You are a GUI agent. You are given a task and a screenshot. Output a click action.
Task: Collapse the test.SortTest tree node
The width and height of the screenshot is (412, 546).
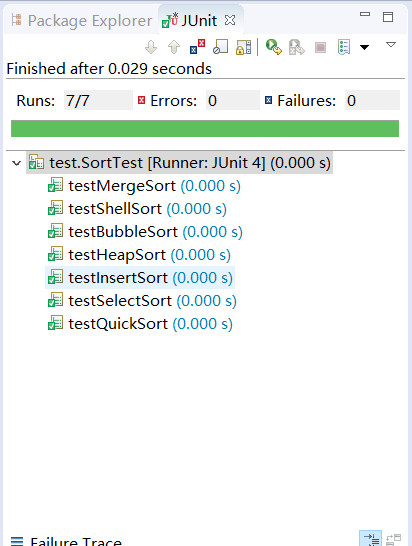[16, 163]
